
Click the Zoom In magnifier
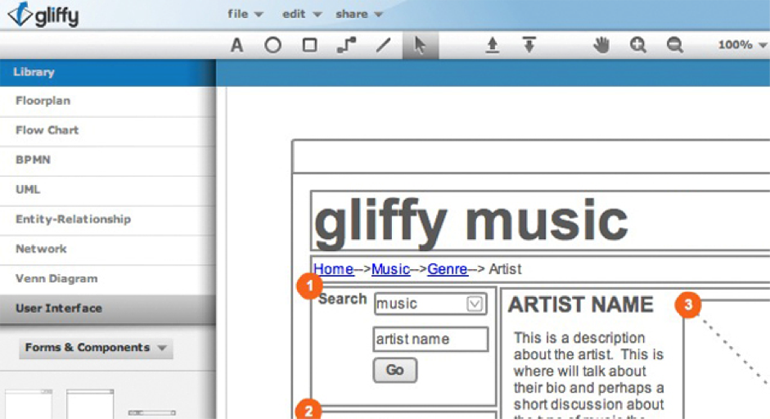click(638, 45)
